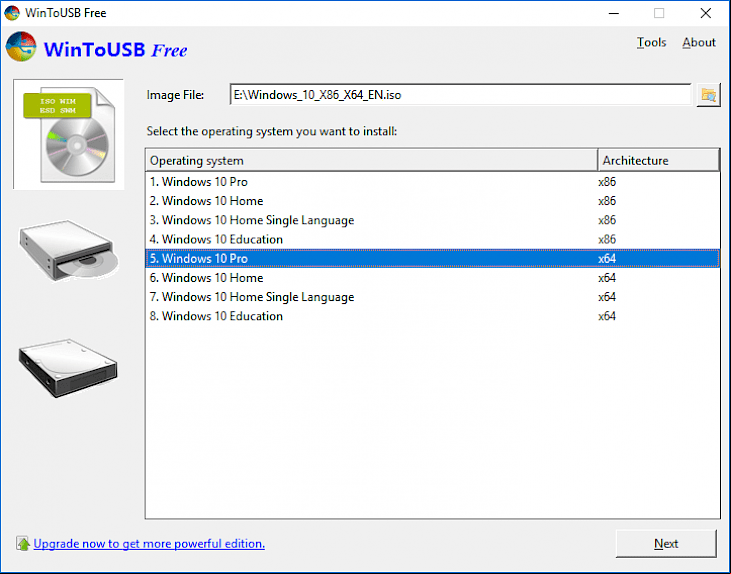Select 3. Windows 10 Home Single Language
Image resolution: width=731 pixels, height=574 pixels.
pos(432,220)
